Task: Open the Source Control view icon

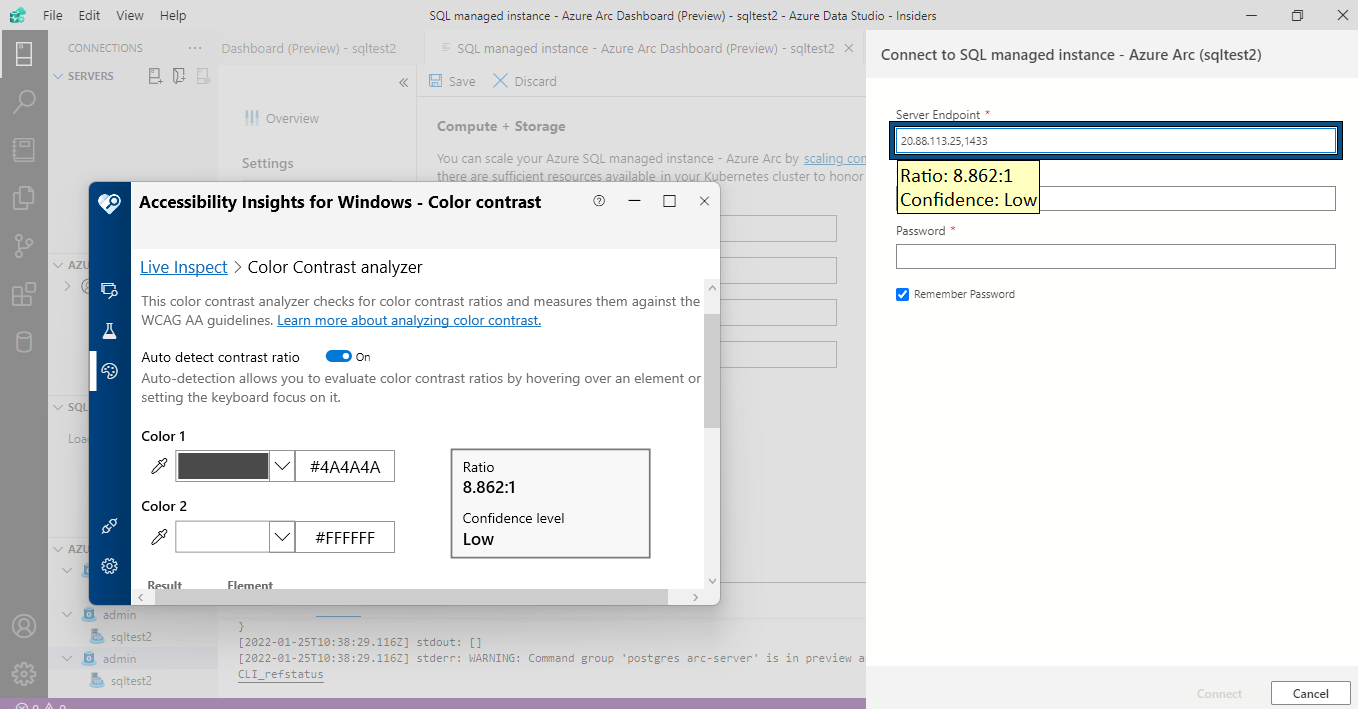Action: click(x=23, y=246)
